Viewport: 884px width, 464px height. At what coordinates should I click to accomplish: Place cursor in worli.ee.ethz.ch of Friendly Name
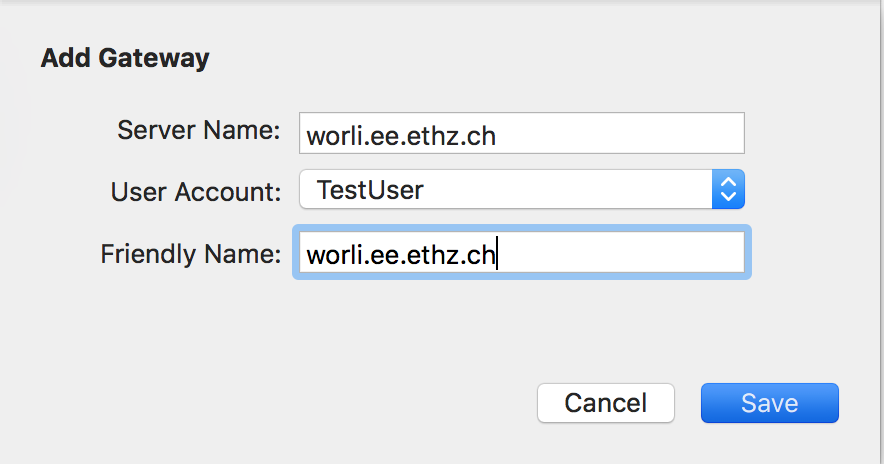coord(401,254)
